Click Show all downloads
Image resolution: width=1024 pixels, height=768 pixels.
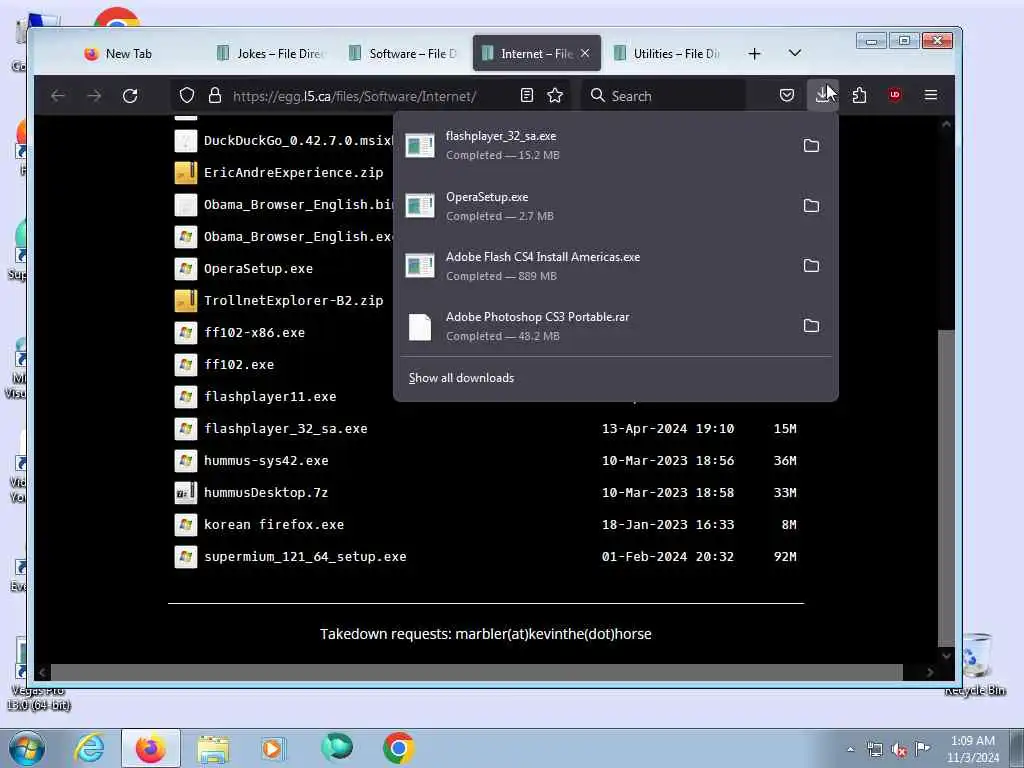click(x=461, y=378)
